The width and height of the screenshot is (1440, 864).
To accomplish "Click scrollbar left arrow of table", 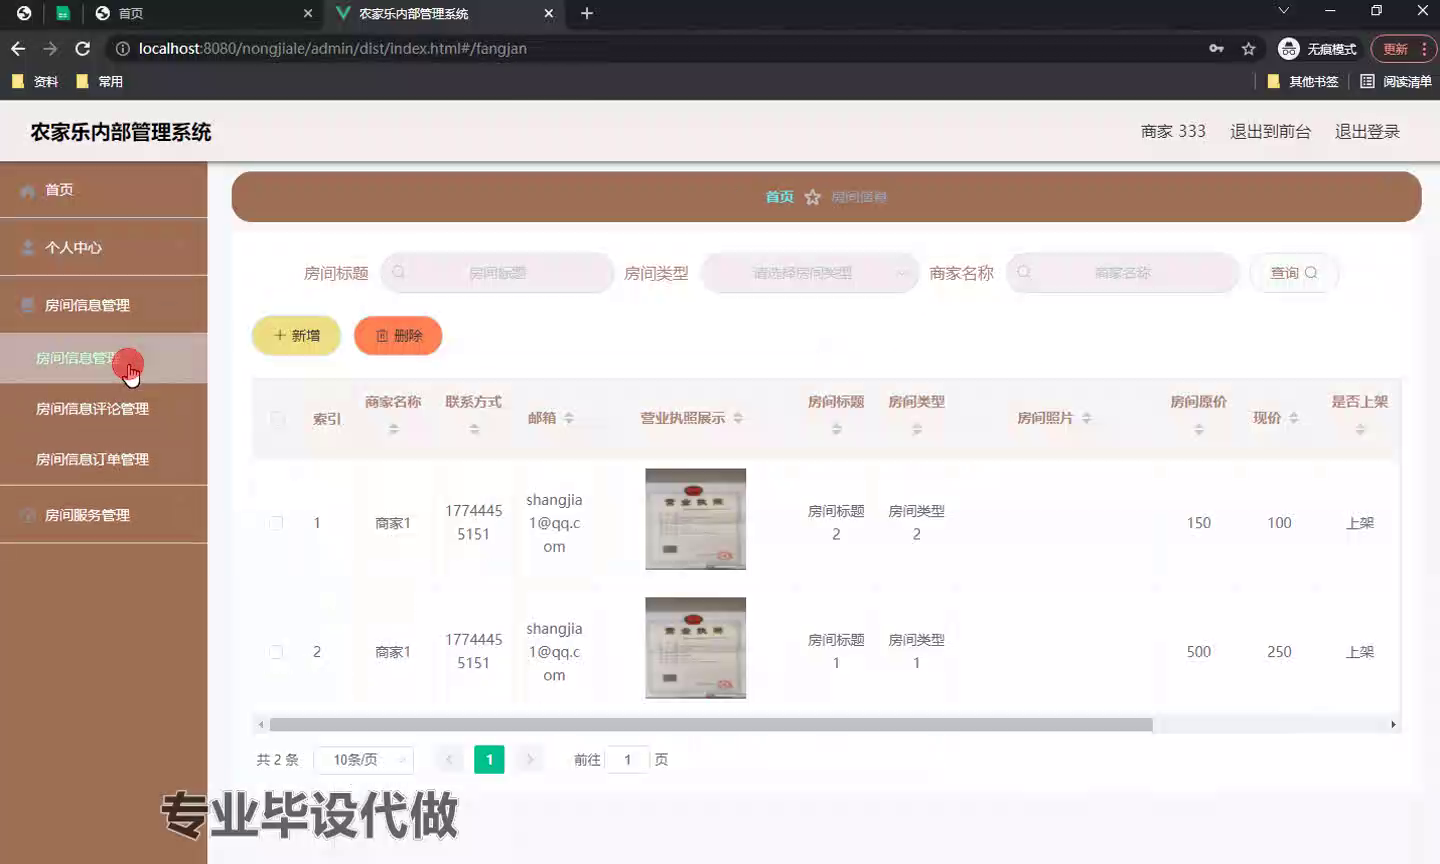I will pos(260,724).
